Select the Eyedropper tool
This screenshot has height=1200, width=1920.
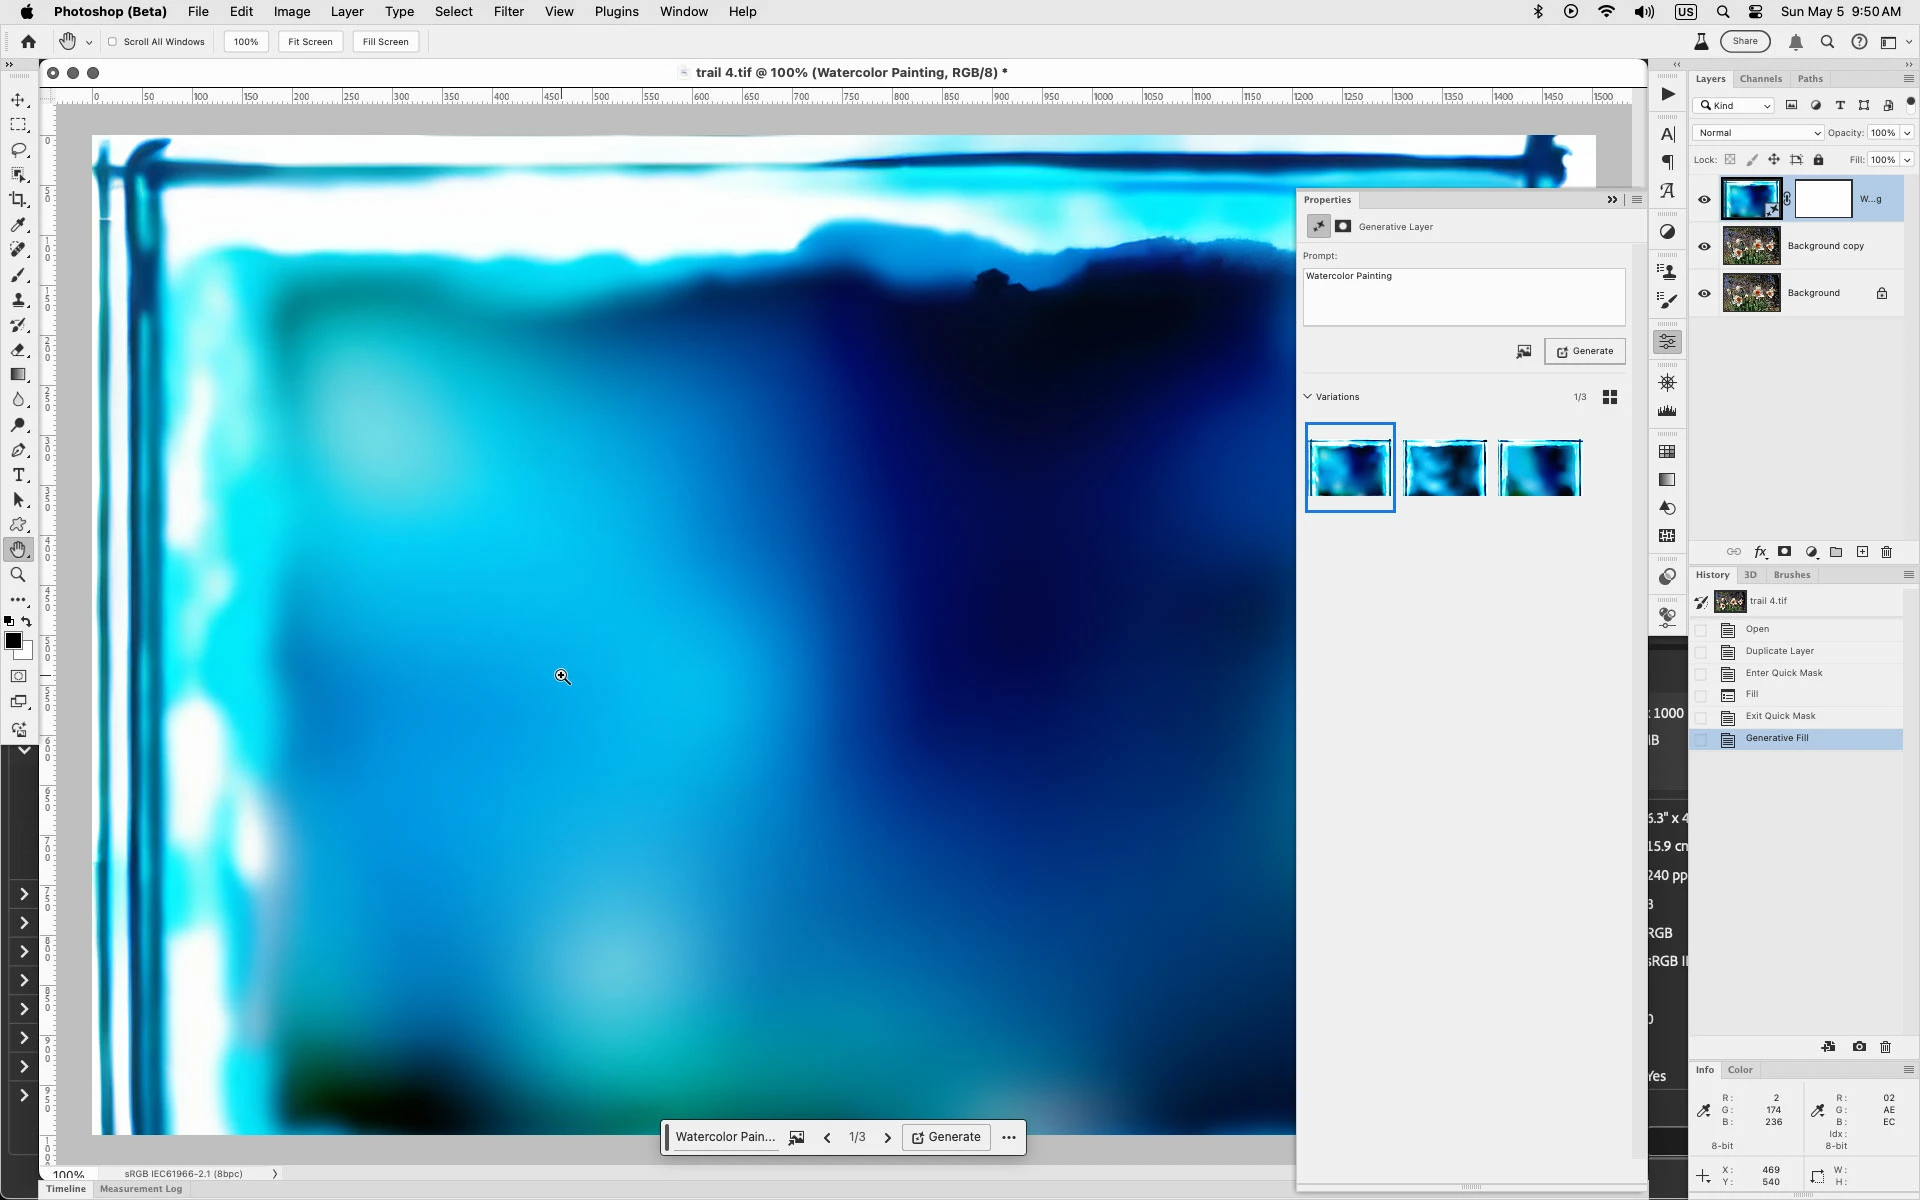tap(18, 225)
